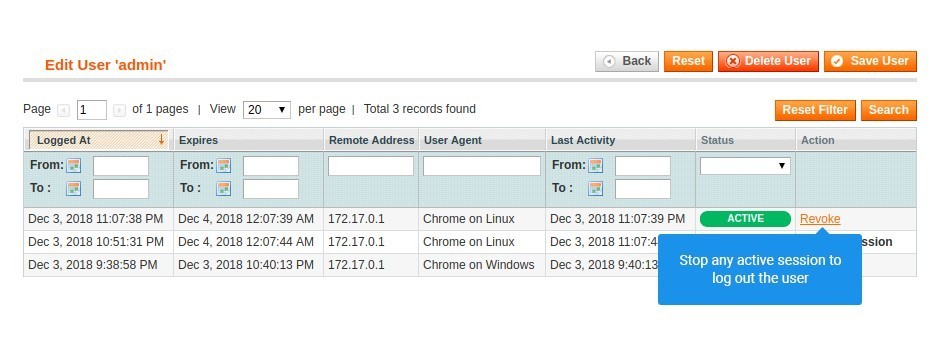Open Last Activity To calendar icon
The height and width of the screenshot is (360, 940).
point(595,189)
